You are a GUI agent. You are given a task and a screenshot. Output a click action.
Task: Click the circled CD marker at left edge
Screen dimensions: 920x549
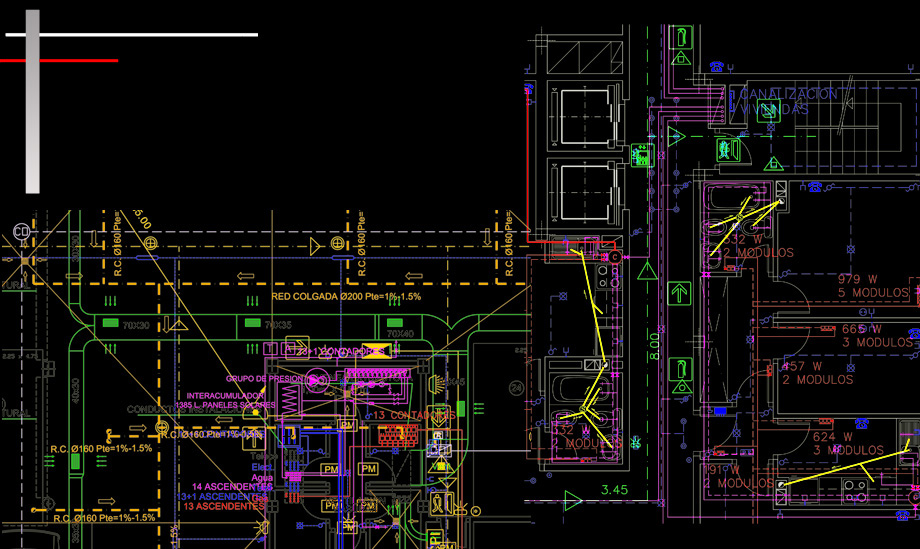coord(21,233)
